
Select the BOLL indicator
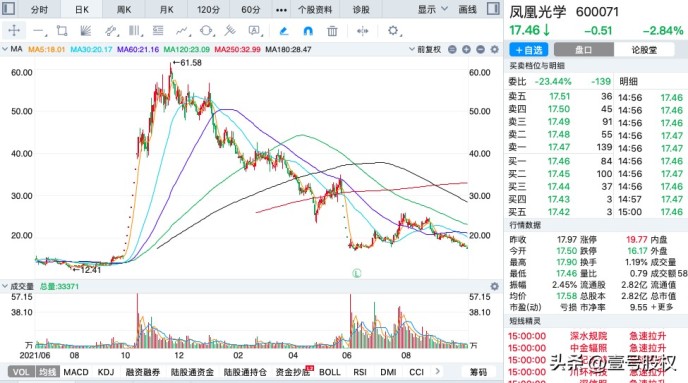(330, 372)
